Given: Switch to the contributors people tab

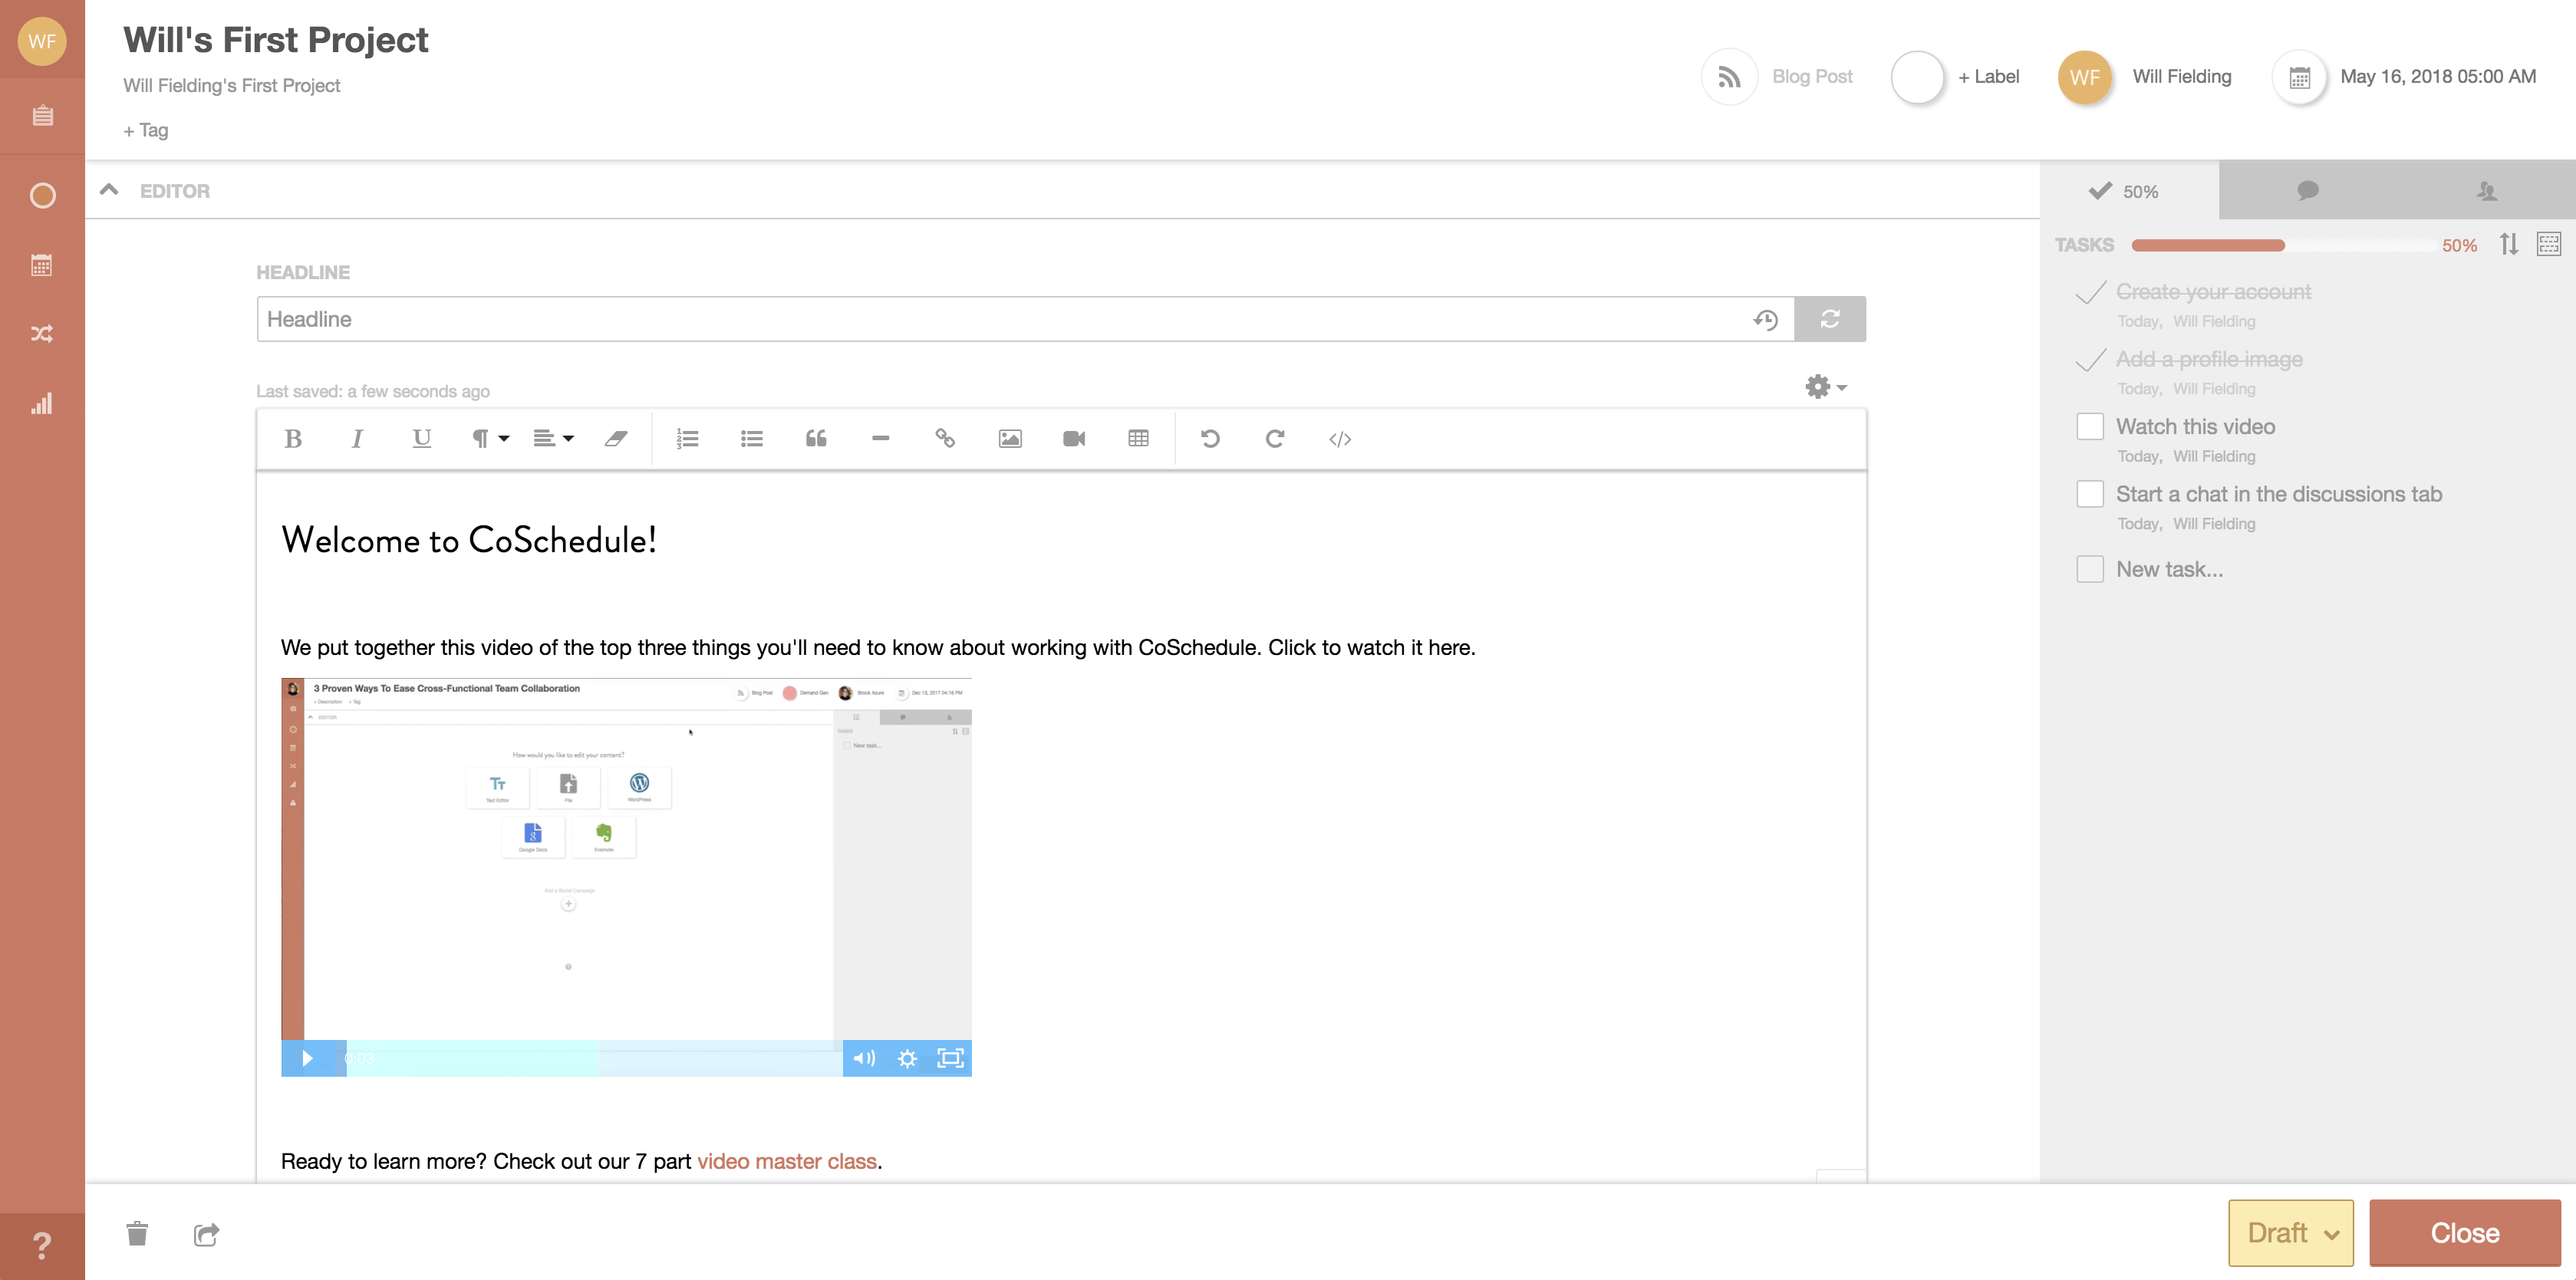Looking at the screenshot, I should point(2486,190).
